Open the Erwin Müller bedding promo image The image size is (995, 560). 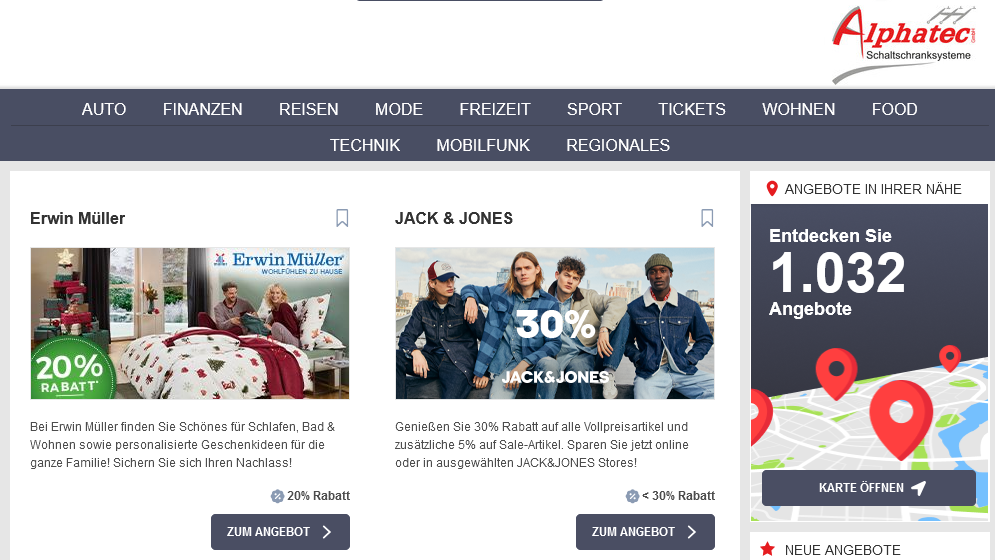[x=190, y=323]
